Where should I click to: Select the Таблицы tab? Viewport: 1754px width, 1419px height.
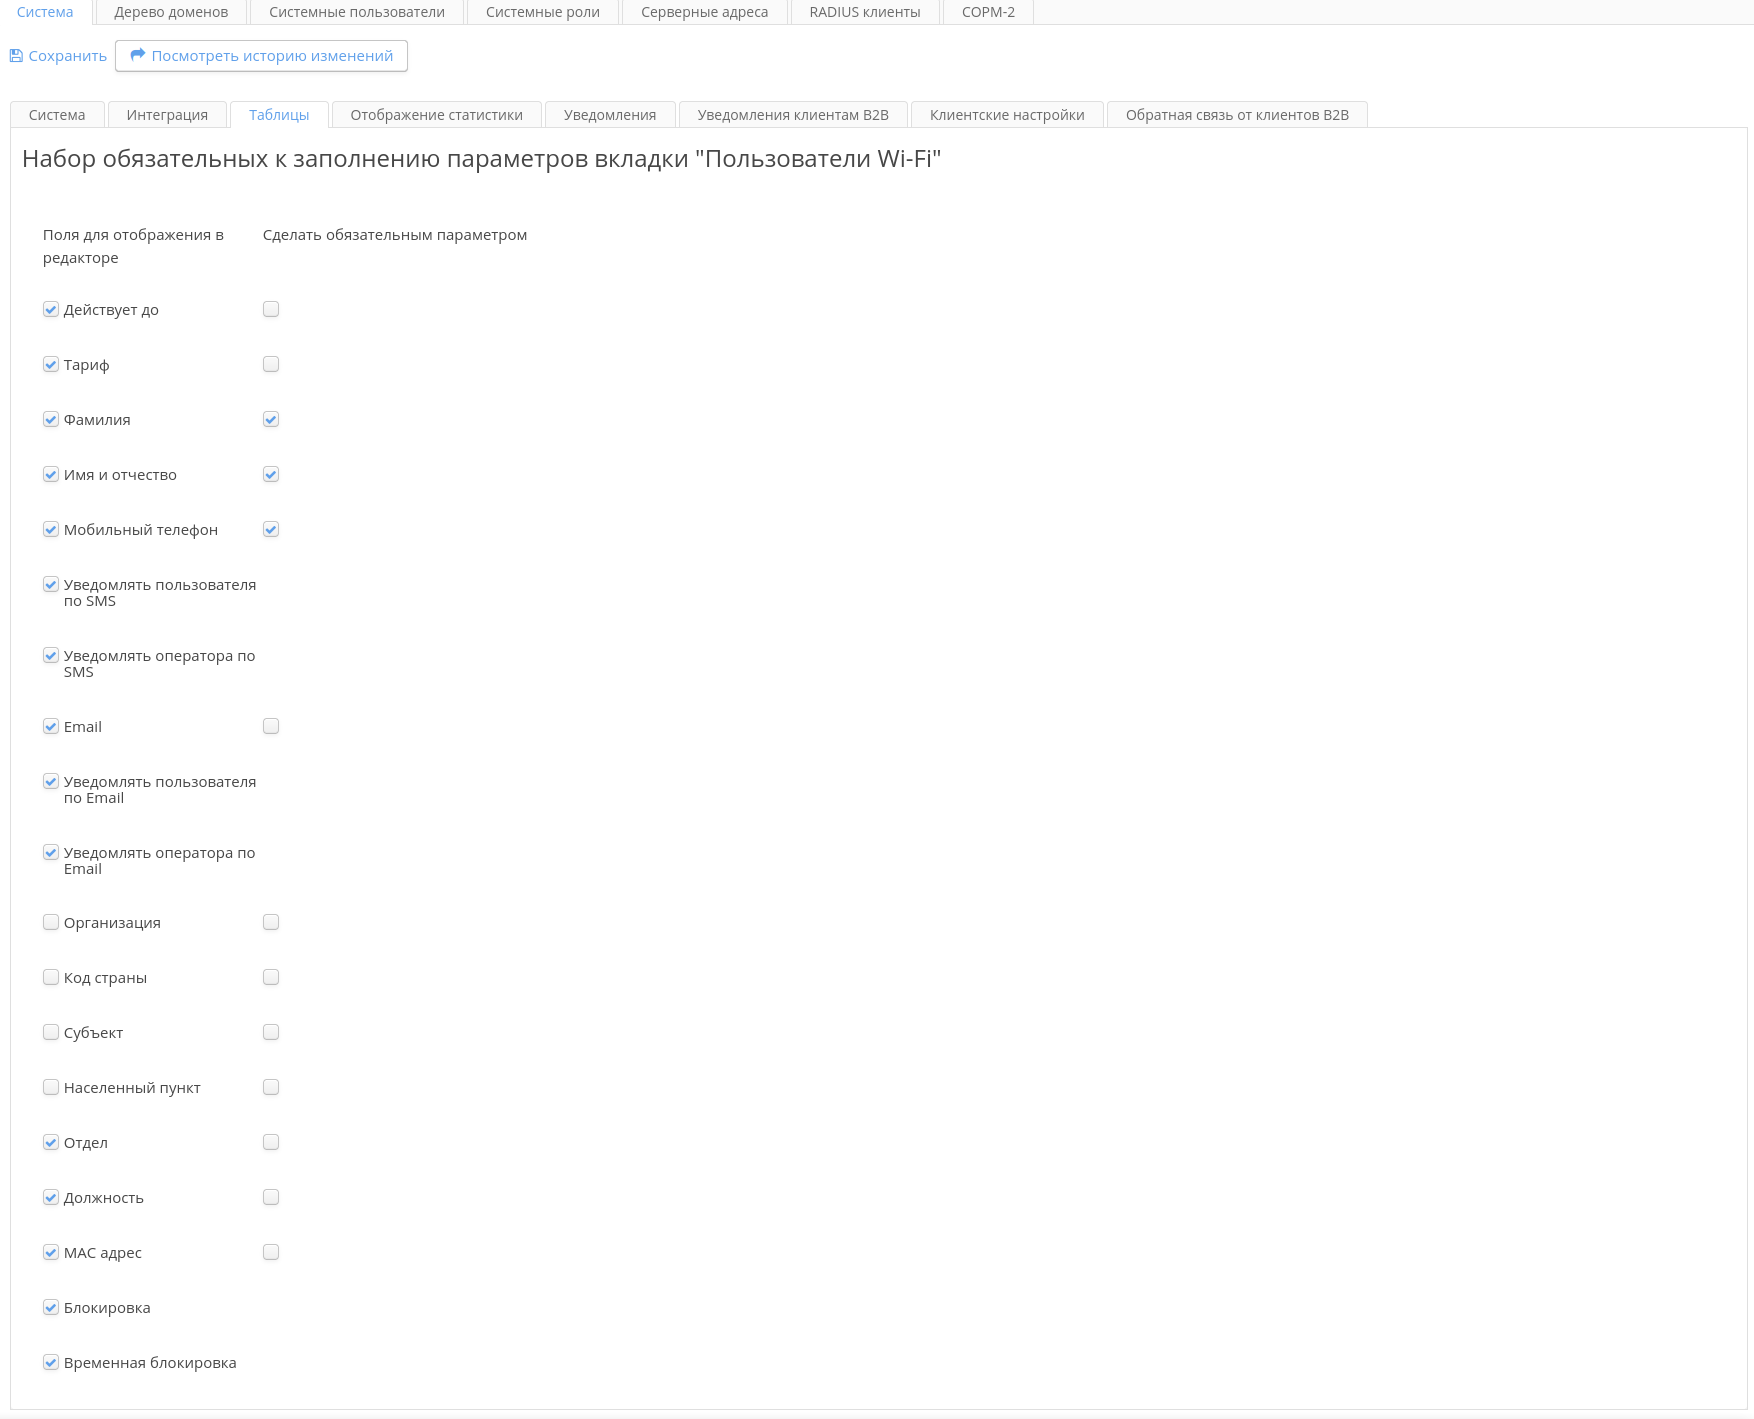pos(279,115)
